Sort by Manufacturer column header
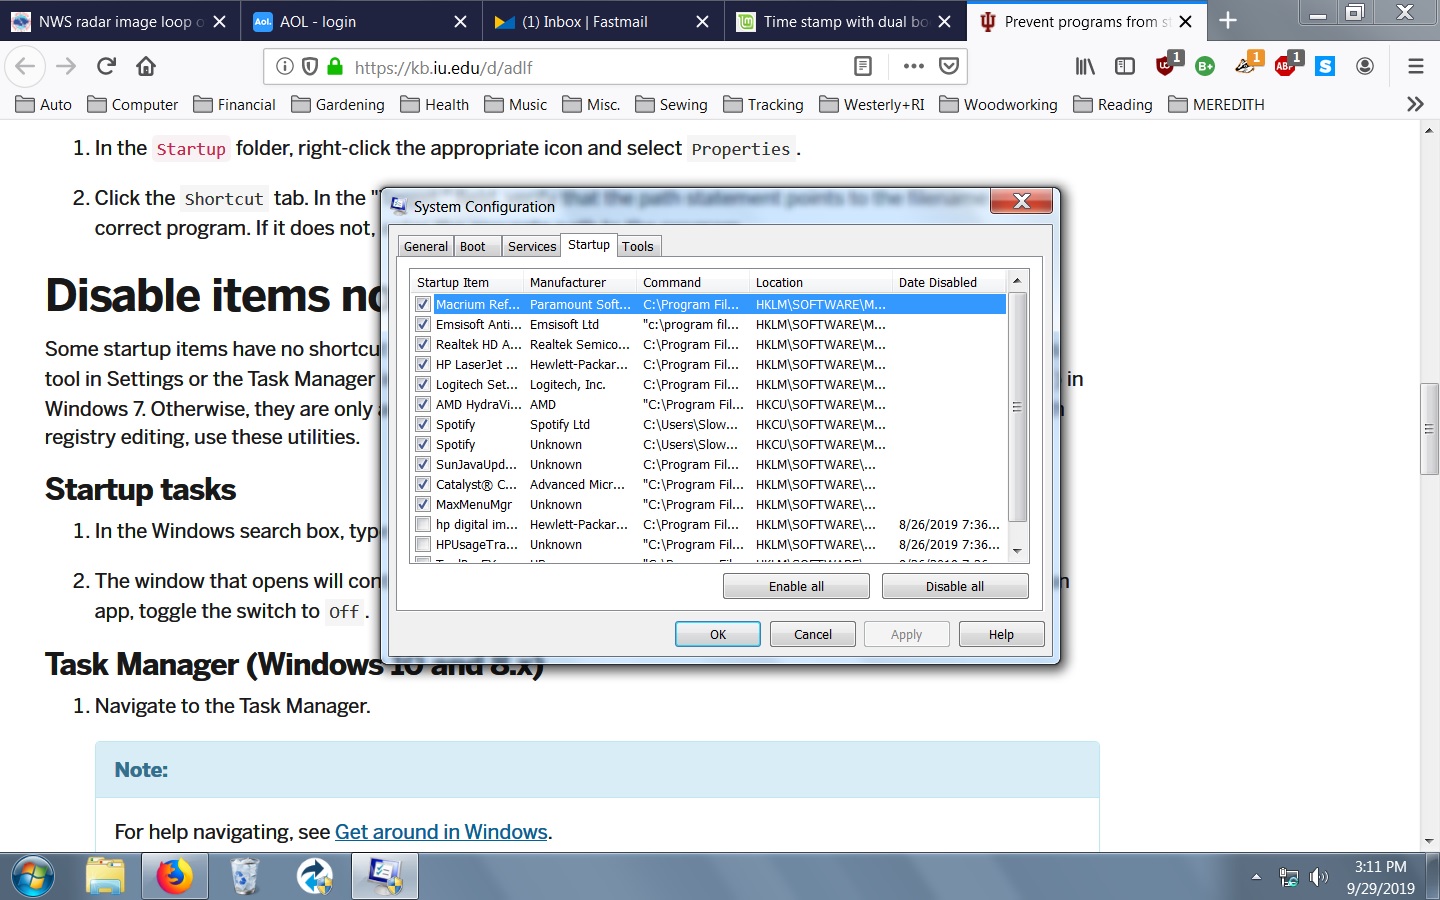This screenshot has height=900, width=1440. pos(580,282)
